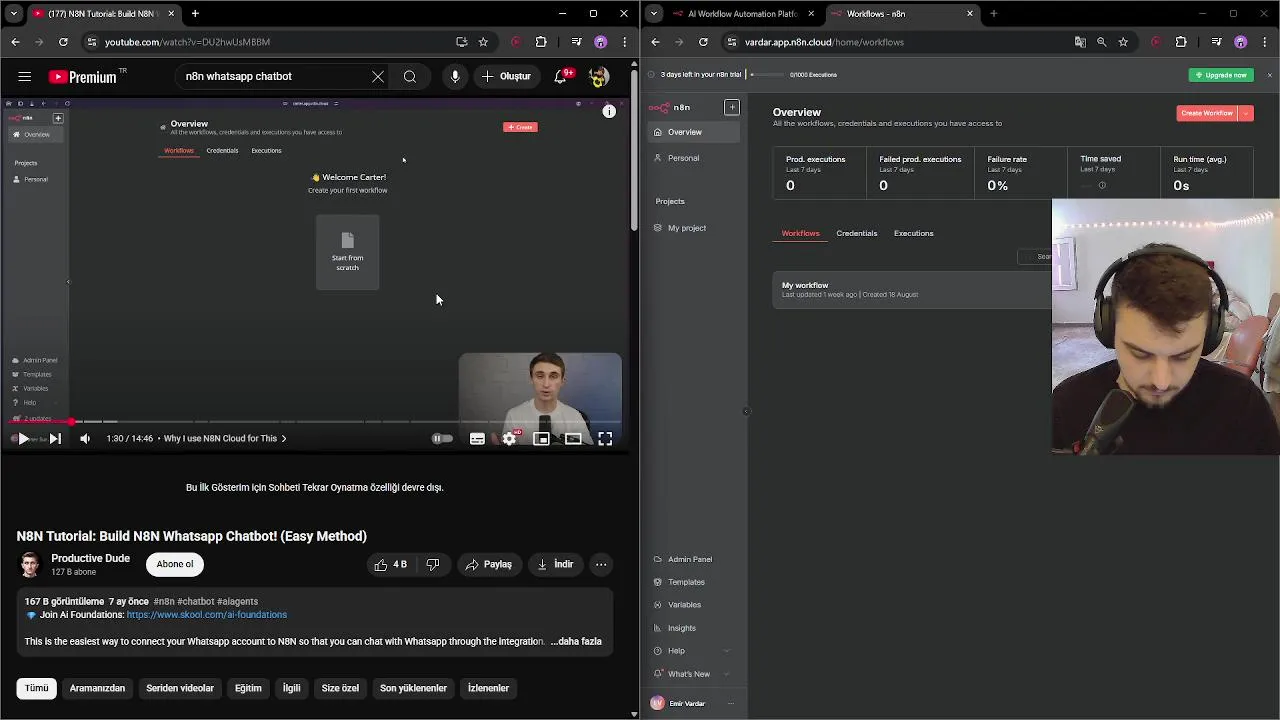Switch to the Executions tab in n8n

[x=914, y=233]
